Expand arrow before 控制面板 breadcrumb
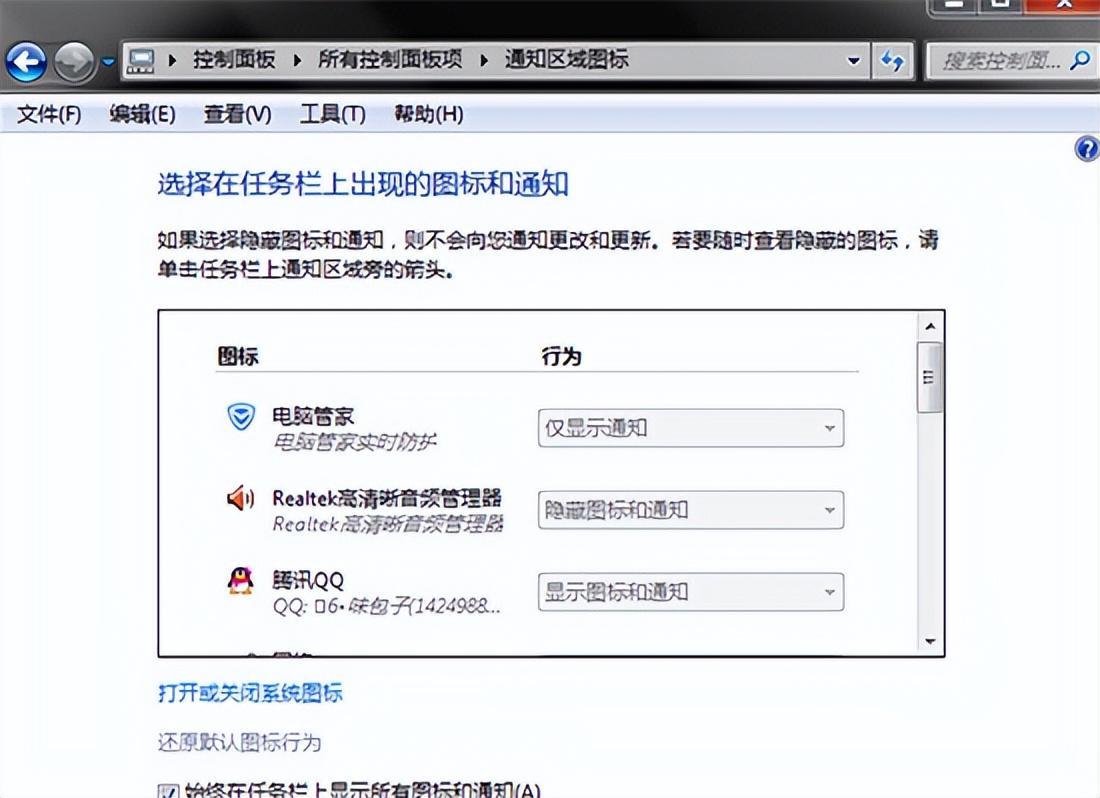 coord(172,60)
